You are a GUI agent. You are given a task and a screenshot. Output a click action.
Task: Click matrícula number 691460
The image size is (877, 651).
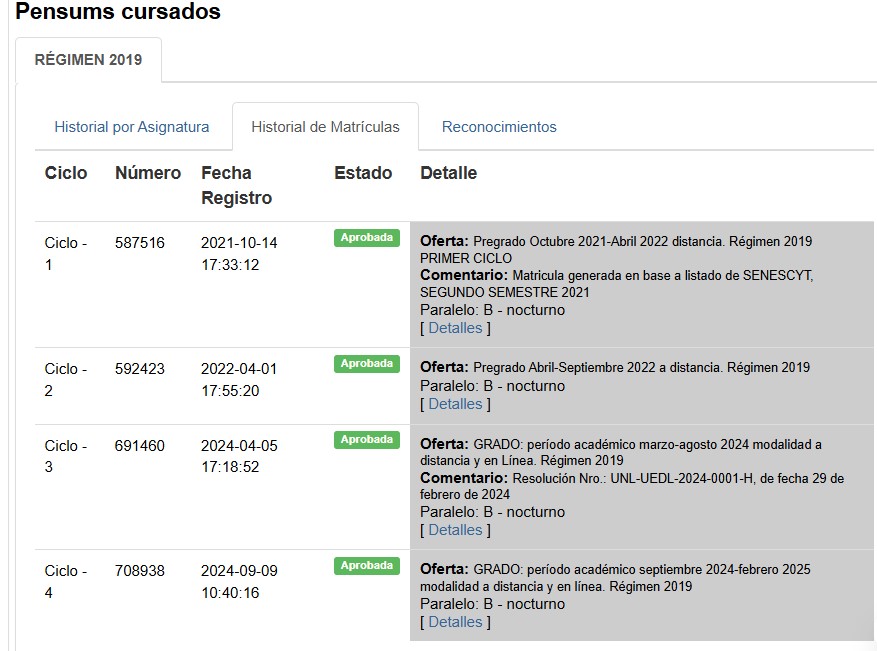coord(140,446)
